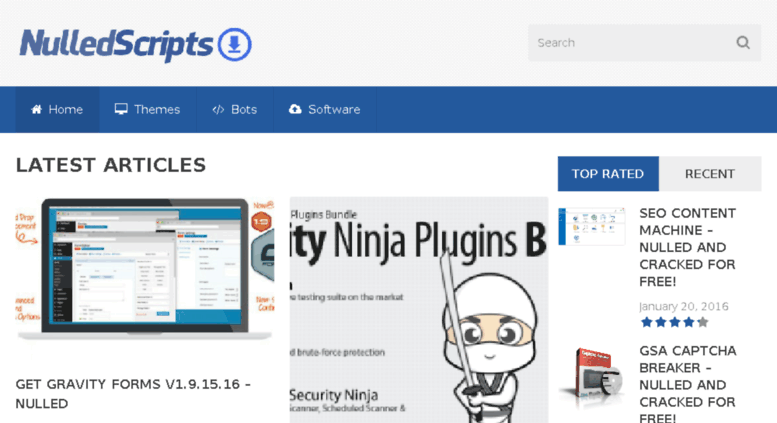Open the Themes menu item

click(148, 109)
